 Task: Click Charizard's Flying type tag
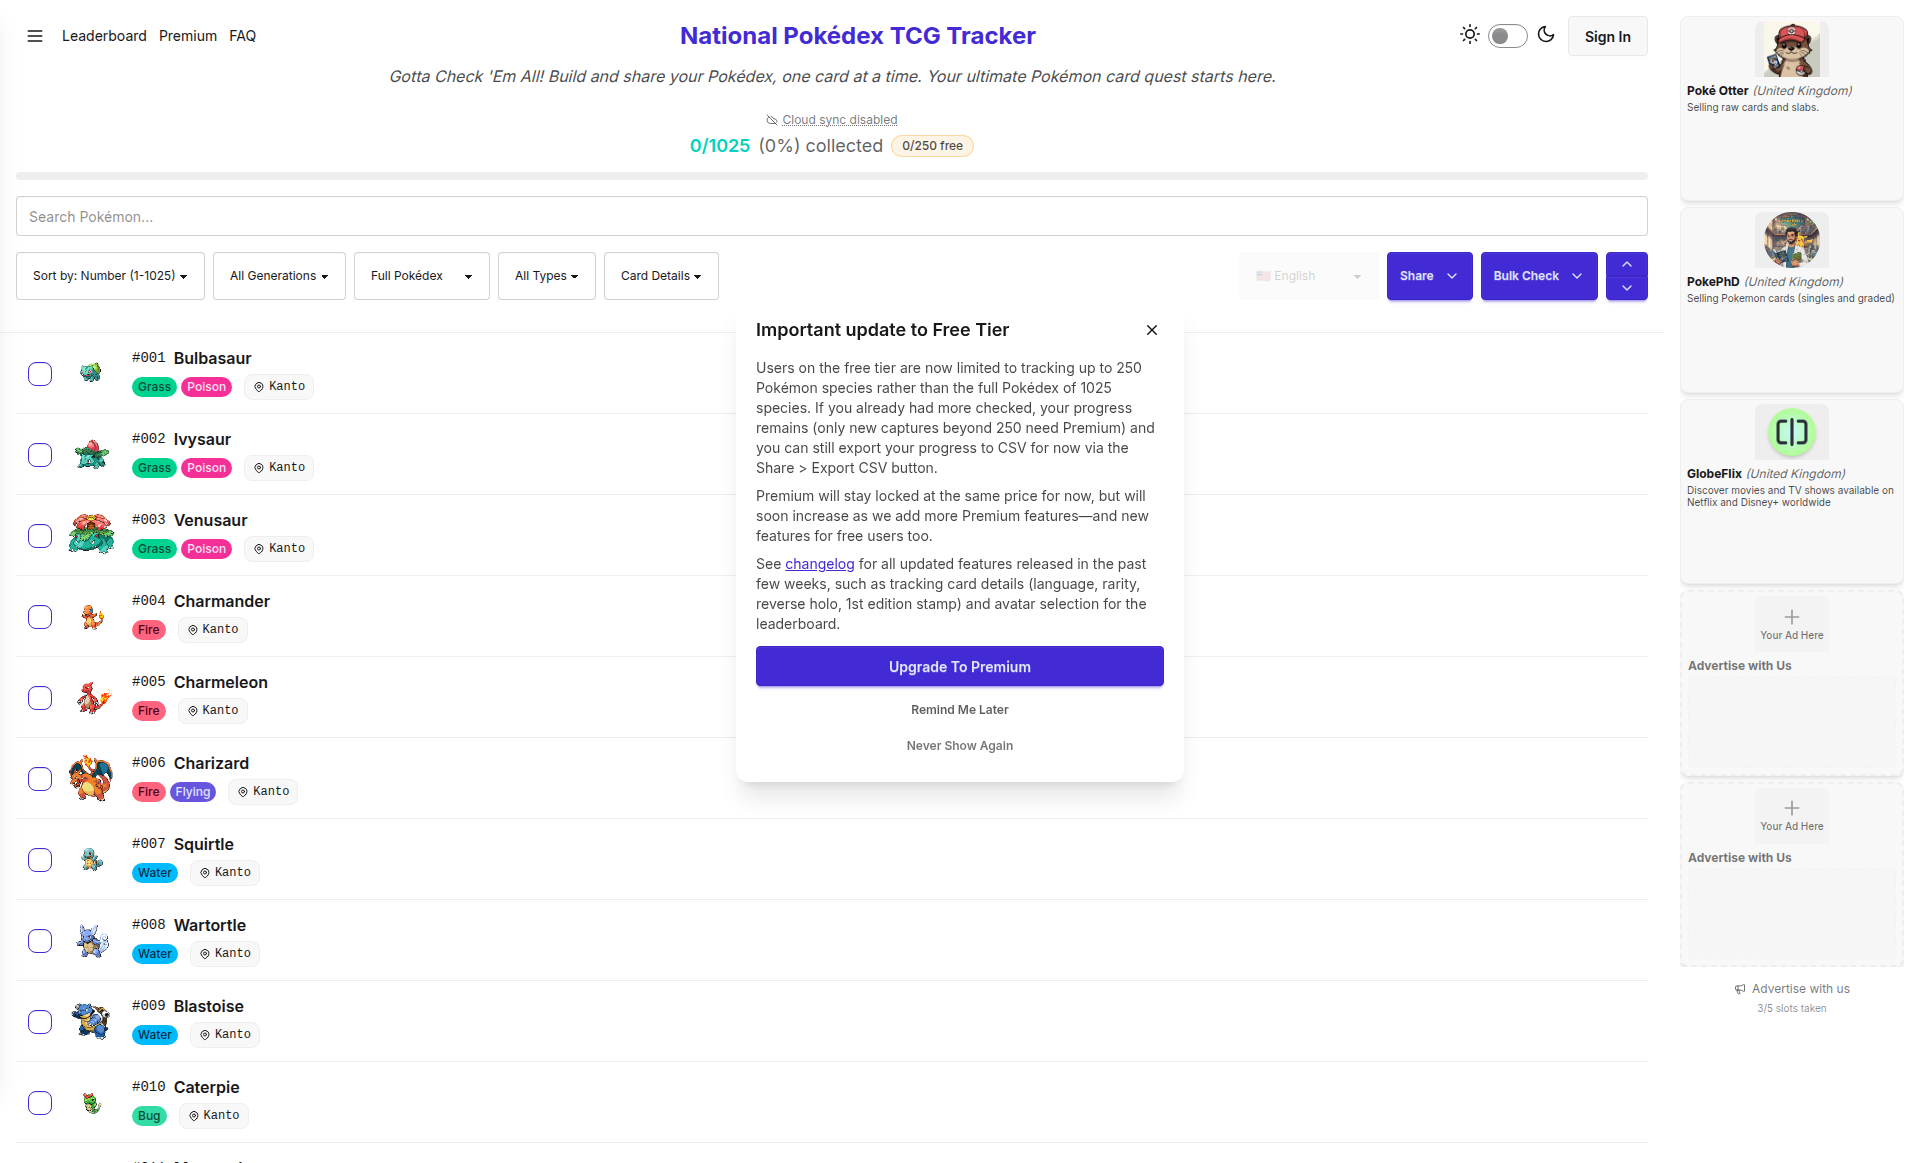click(193, 792)
